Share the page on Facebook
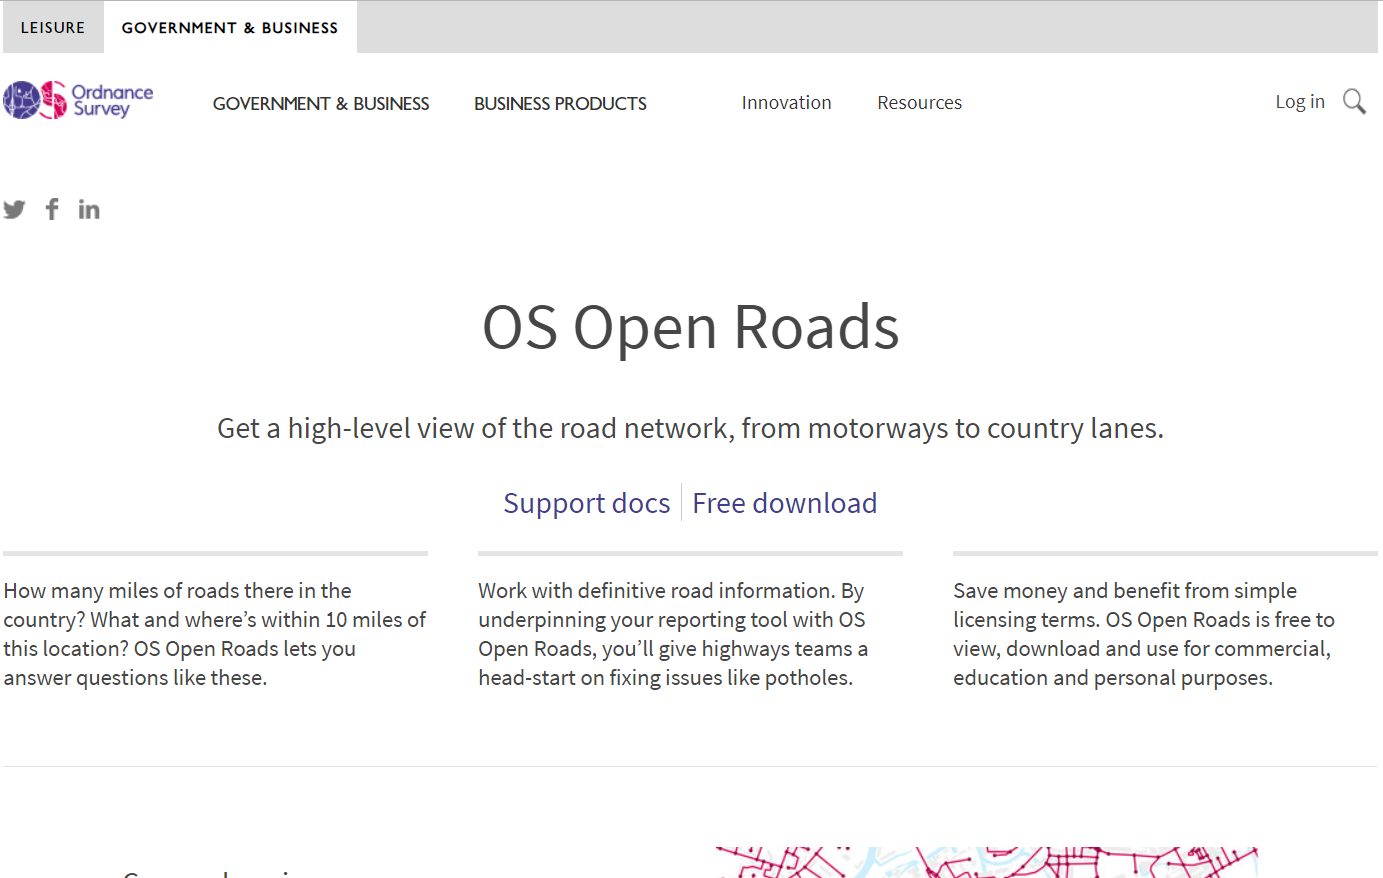Screen dimensions: 1383x878 [x=52, y=209]
